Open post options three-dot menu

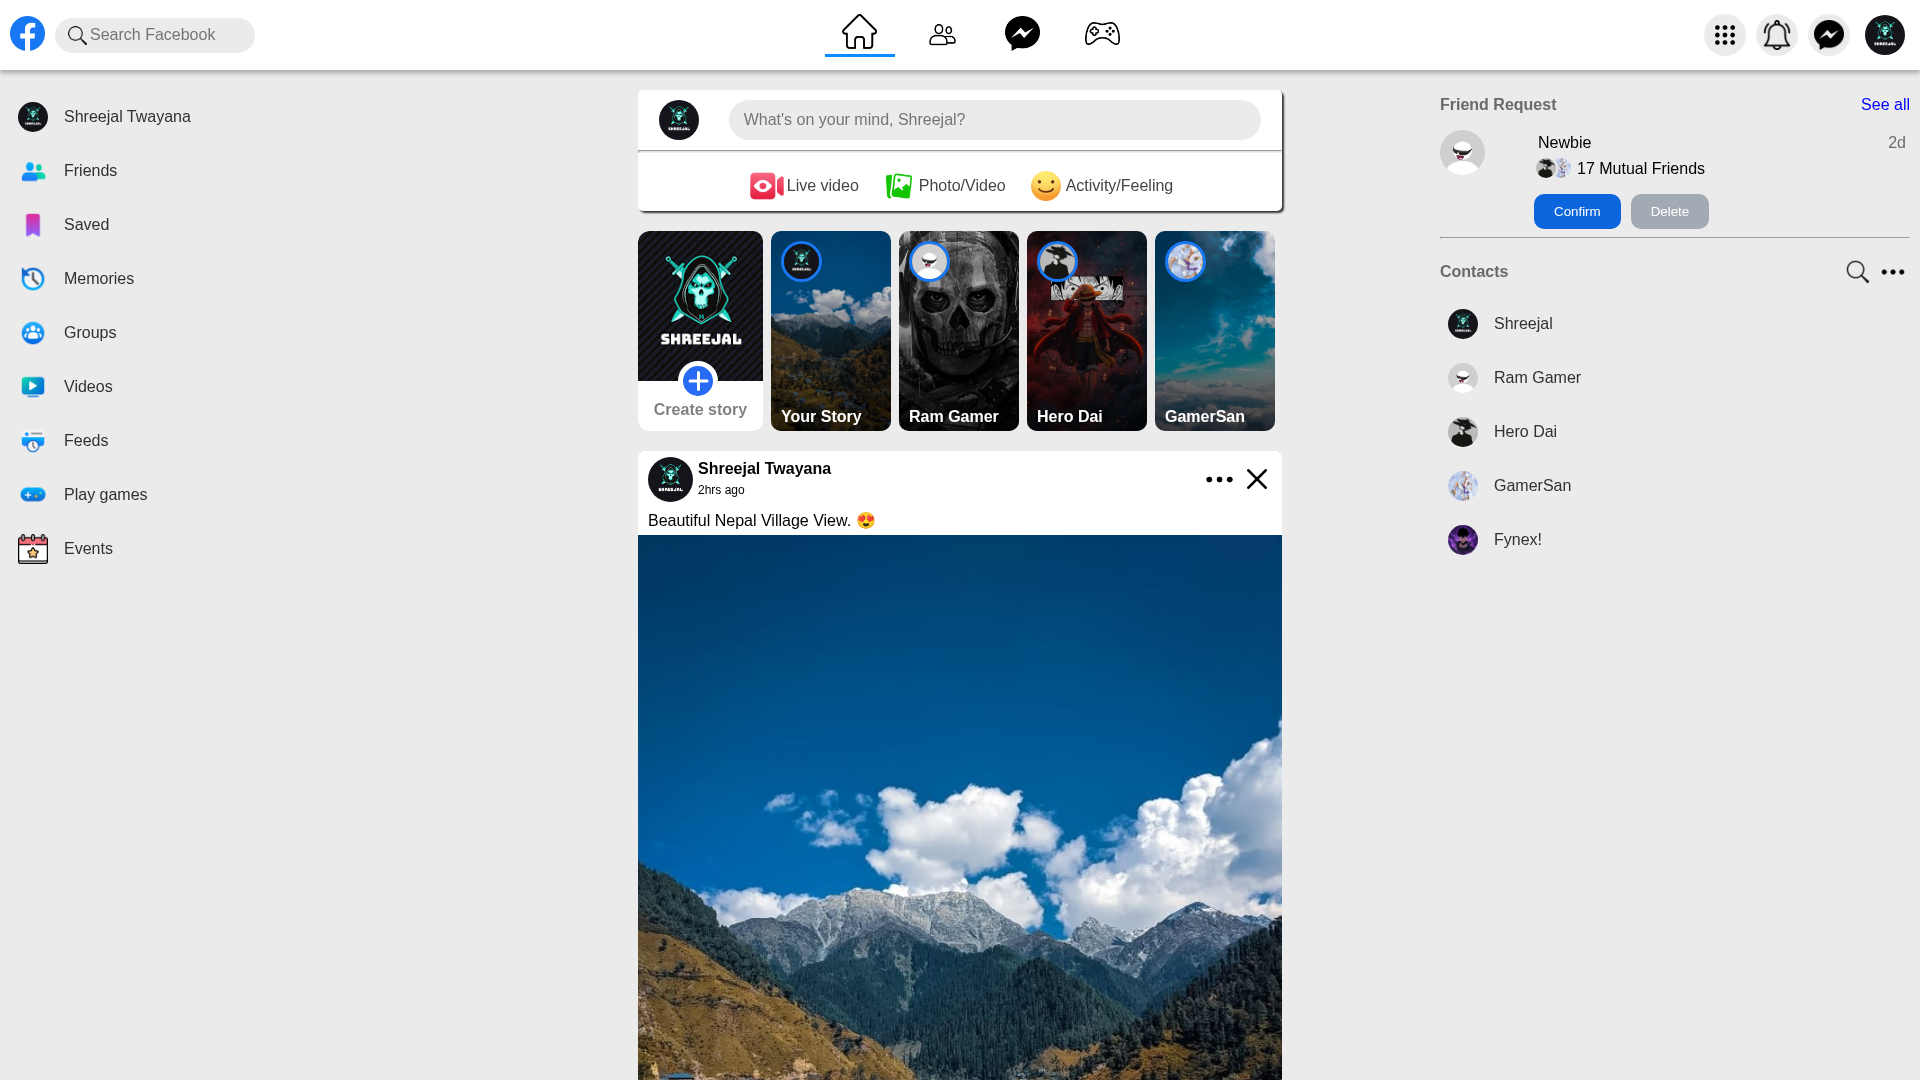point(1219,480)
